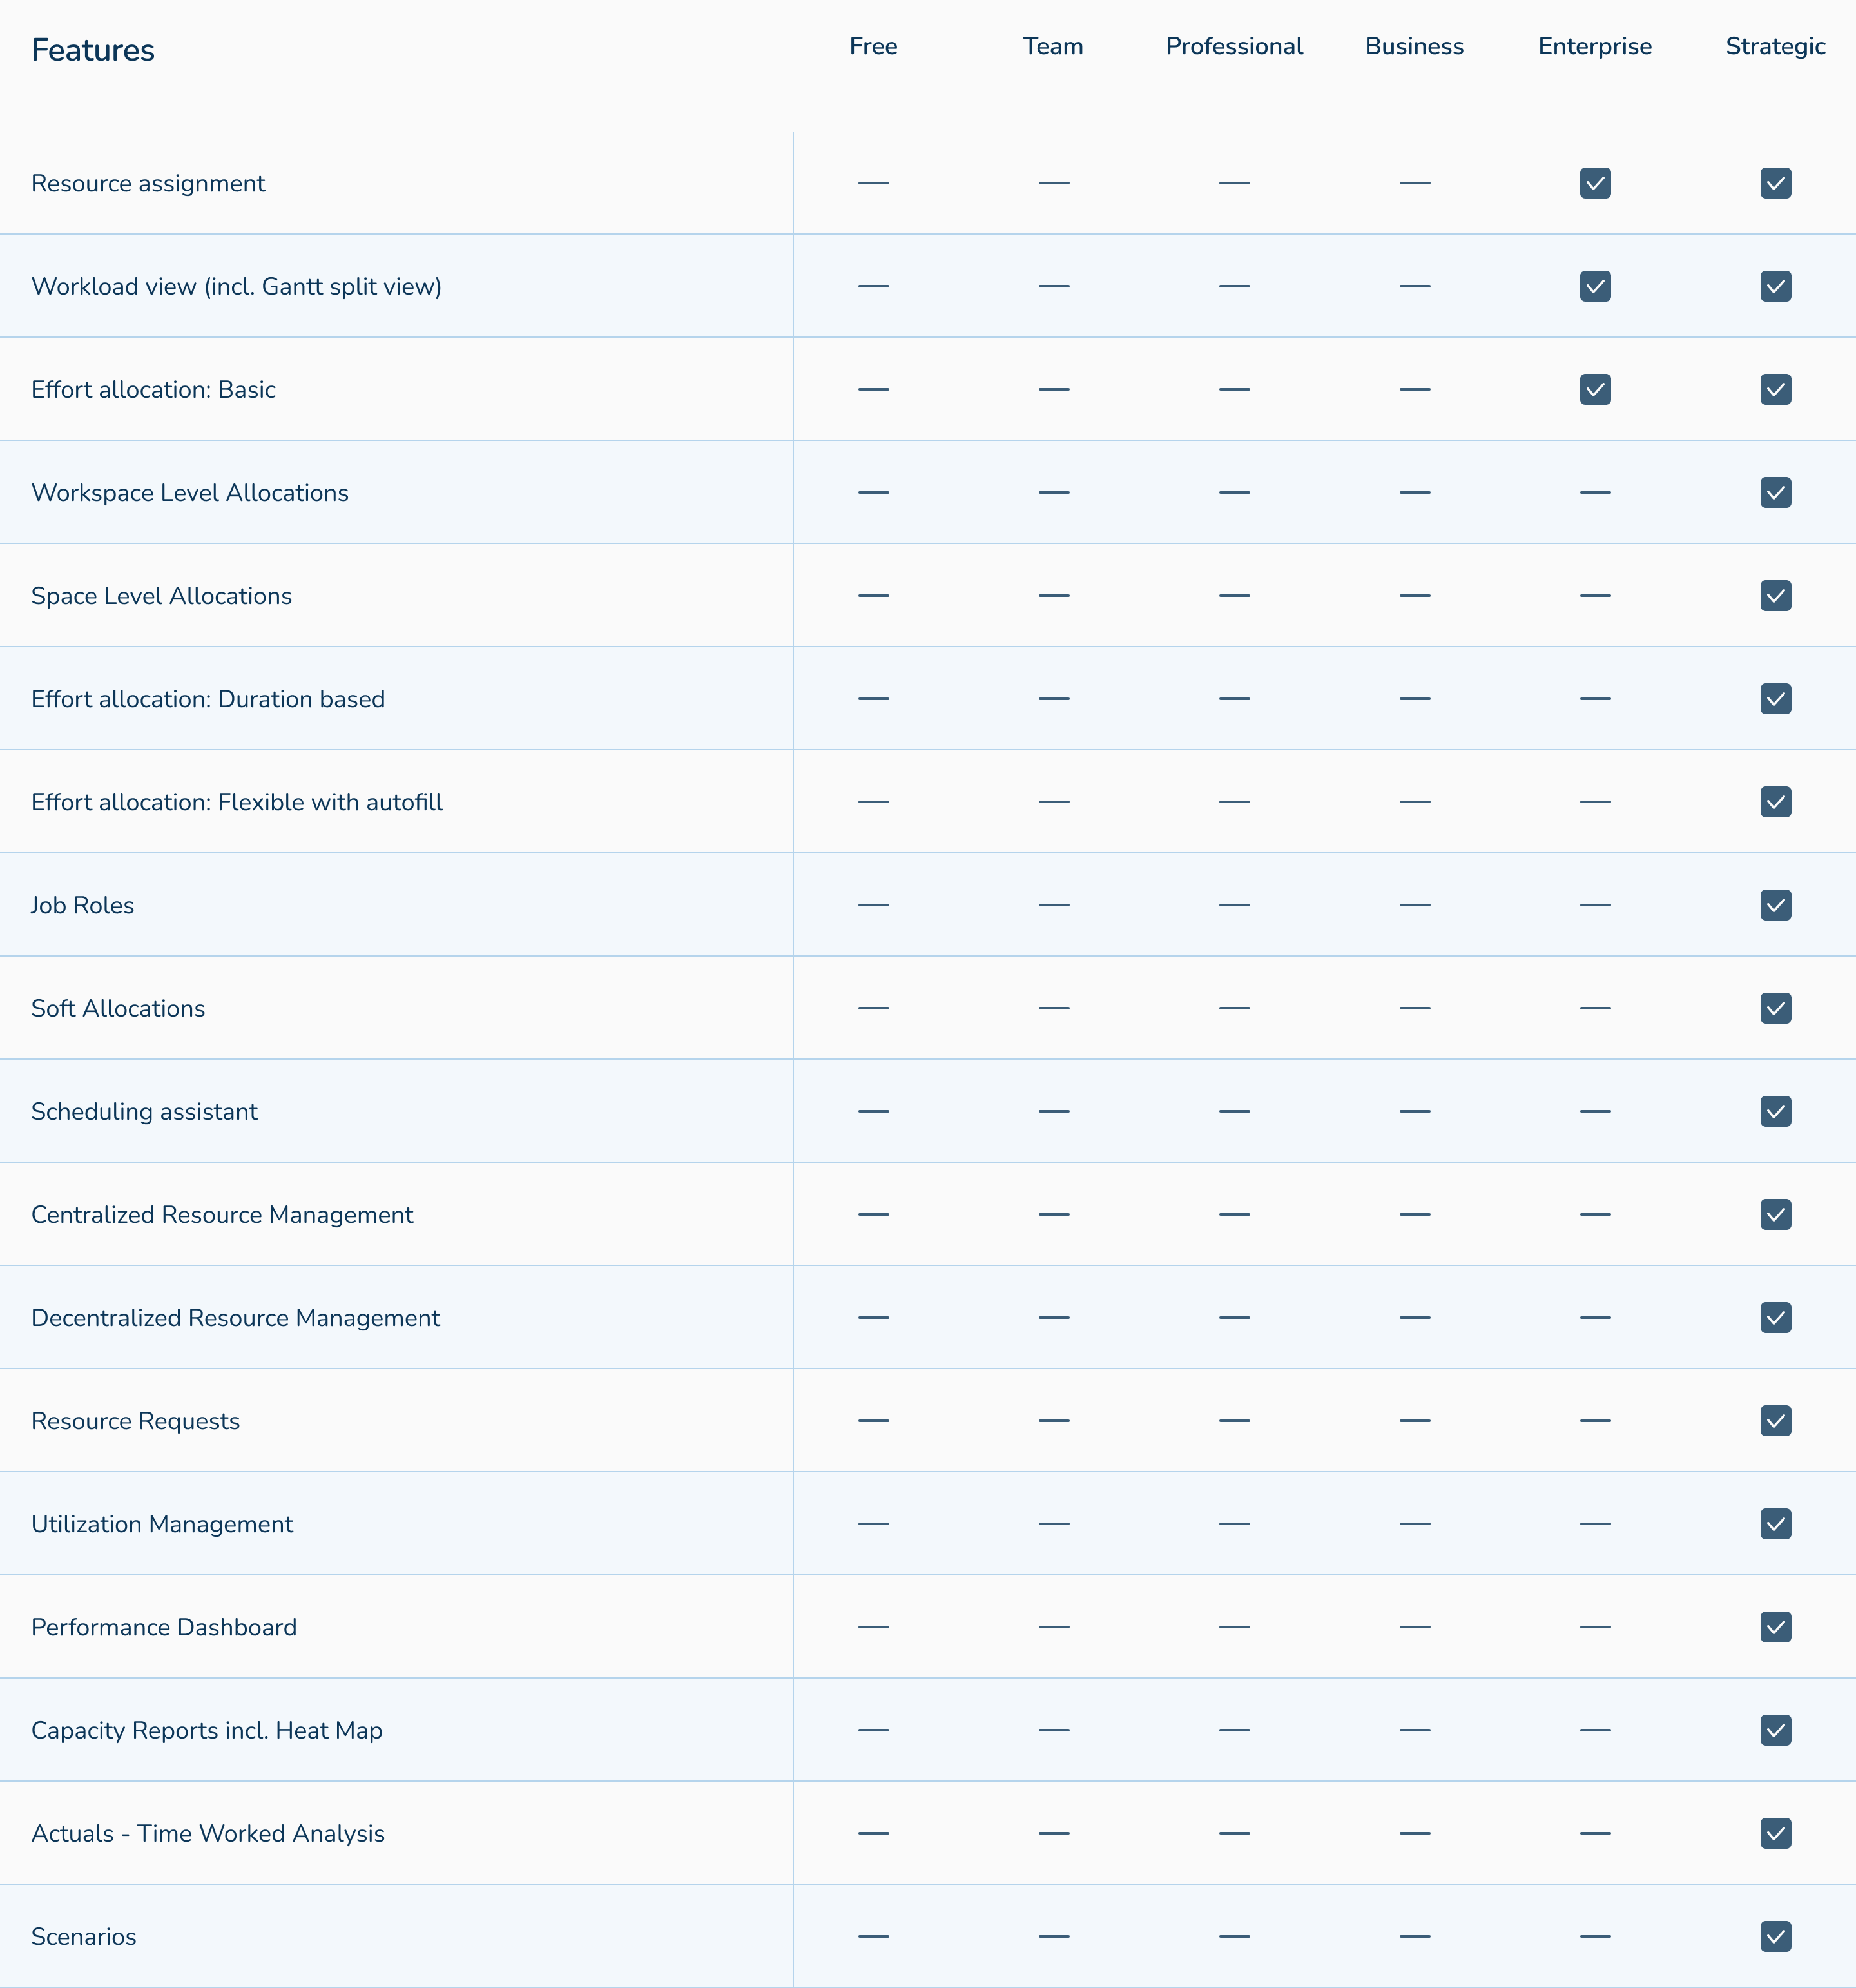This screenshot has width=1856, height=1988.
Task: Click Enterprise checkmark for Resource assignment
Action: pyautogui.click(x=1595, y=183)
